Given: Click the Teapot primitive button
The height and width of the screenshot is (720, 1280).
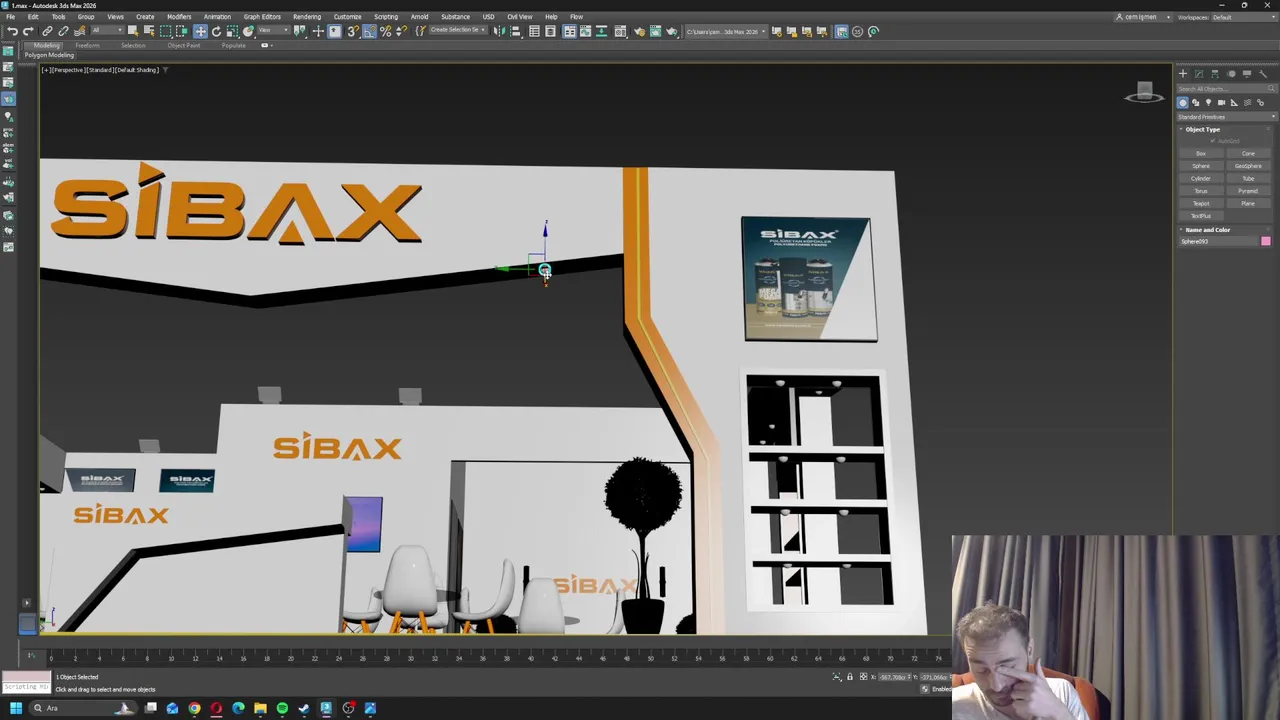Looking at the screenshot, I should 1201,204.
